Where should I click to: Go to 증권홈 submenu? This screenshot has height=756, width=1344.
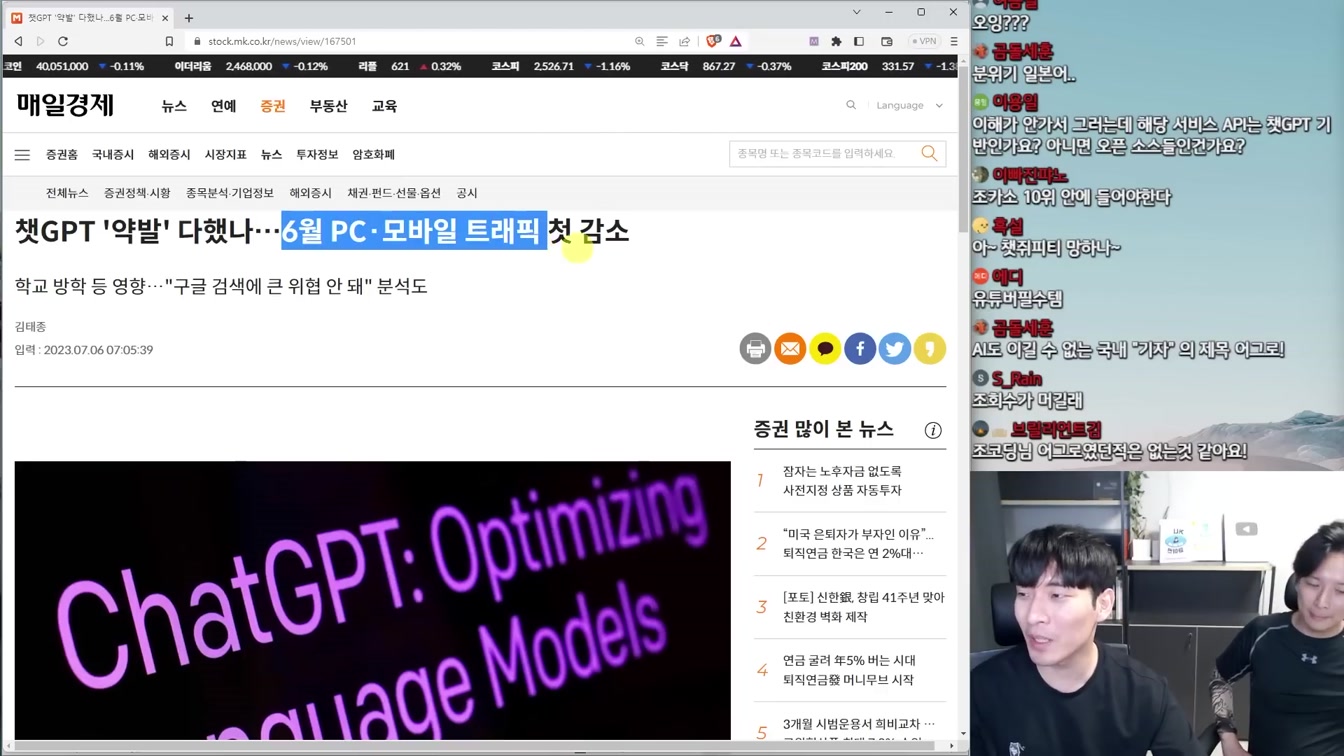pyautogui.click(x=61, y=155)
